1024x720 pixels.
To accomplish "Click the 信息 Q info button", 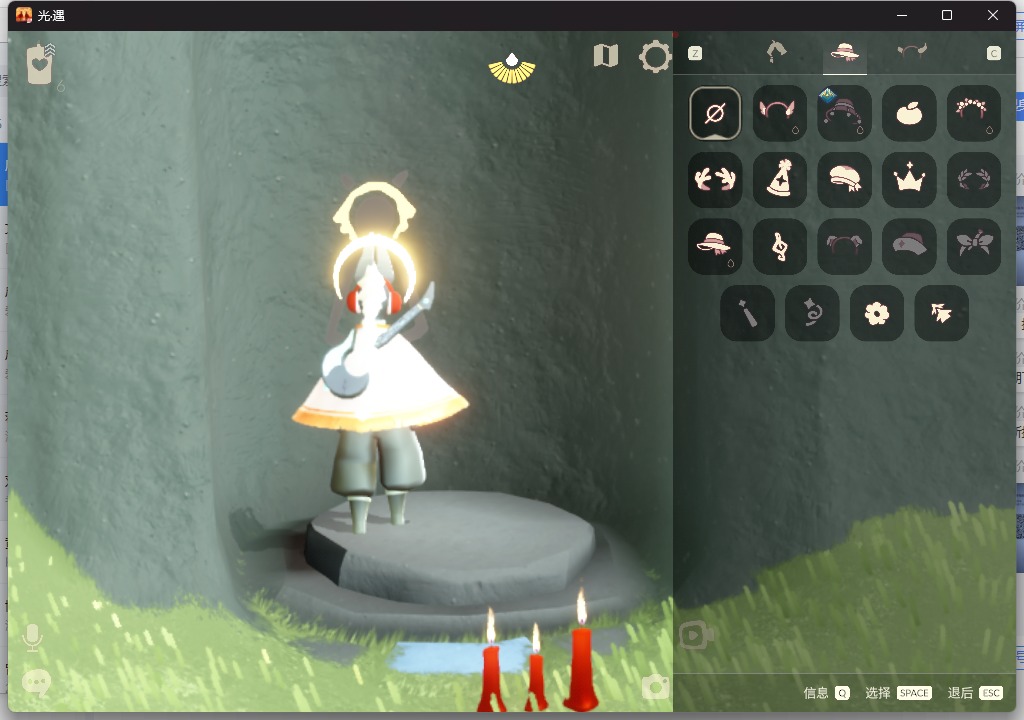I will pos(826,693).
